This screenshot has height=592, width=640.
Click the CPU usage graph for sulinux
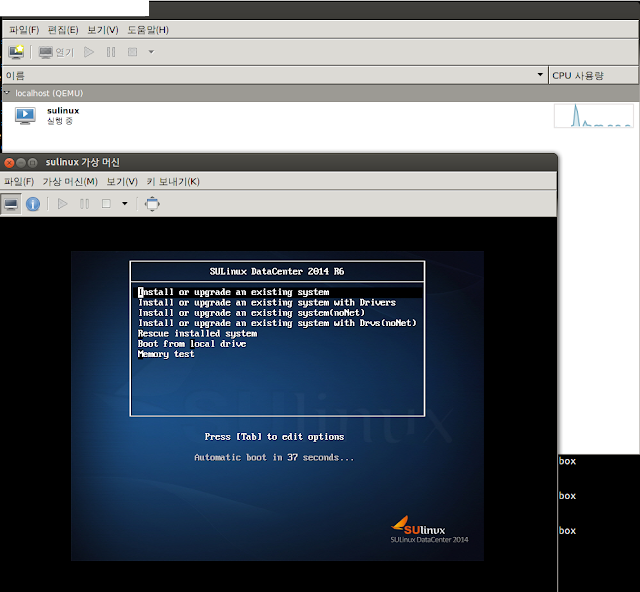(593, 115)
